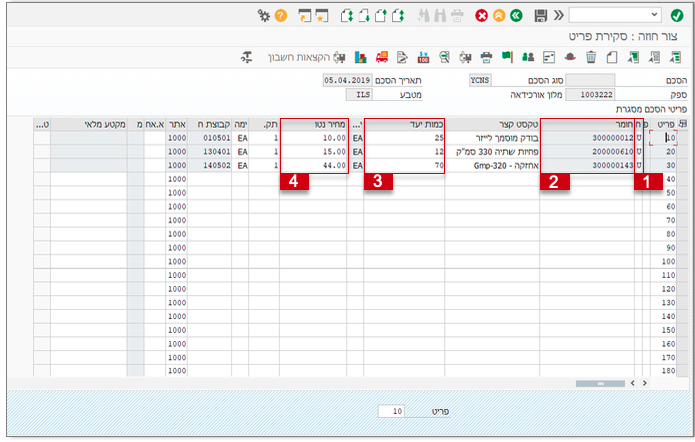Go to next page icon
The width and height of the screenshot is (695, 442).
(x=364, y=16)
